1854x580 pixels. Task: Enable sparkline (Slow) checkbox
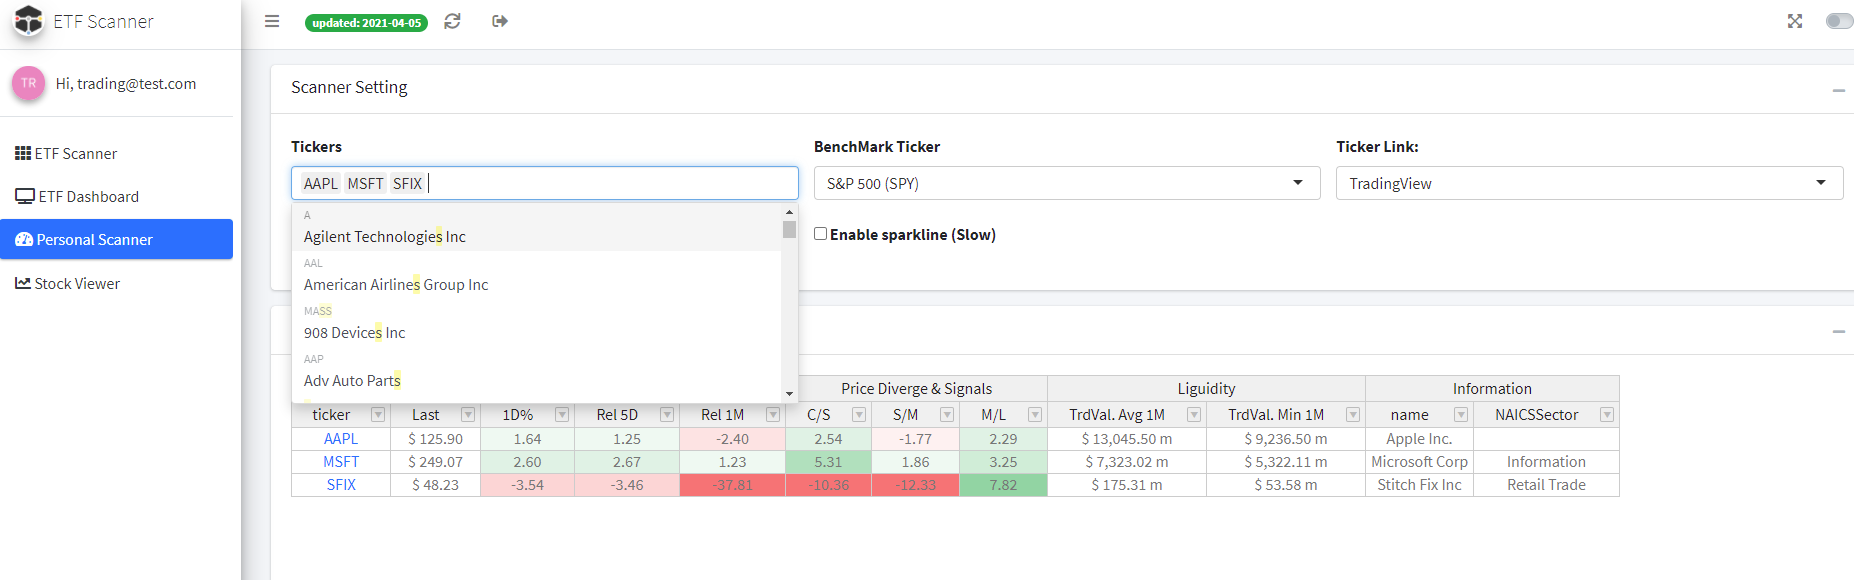821,233
